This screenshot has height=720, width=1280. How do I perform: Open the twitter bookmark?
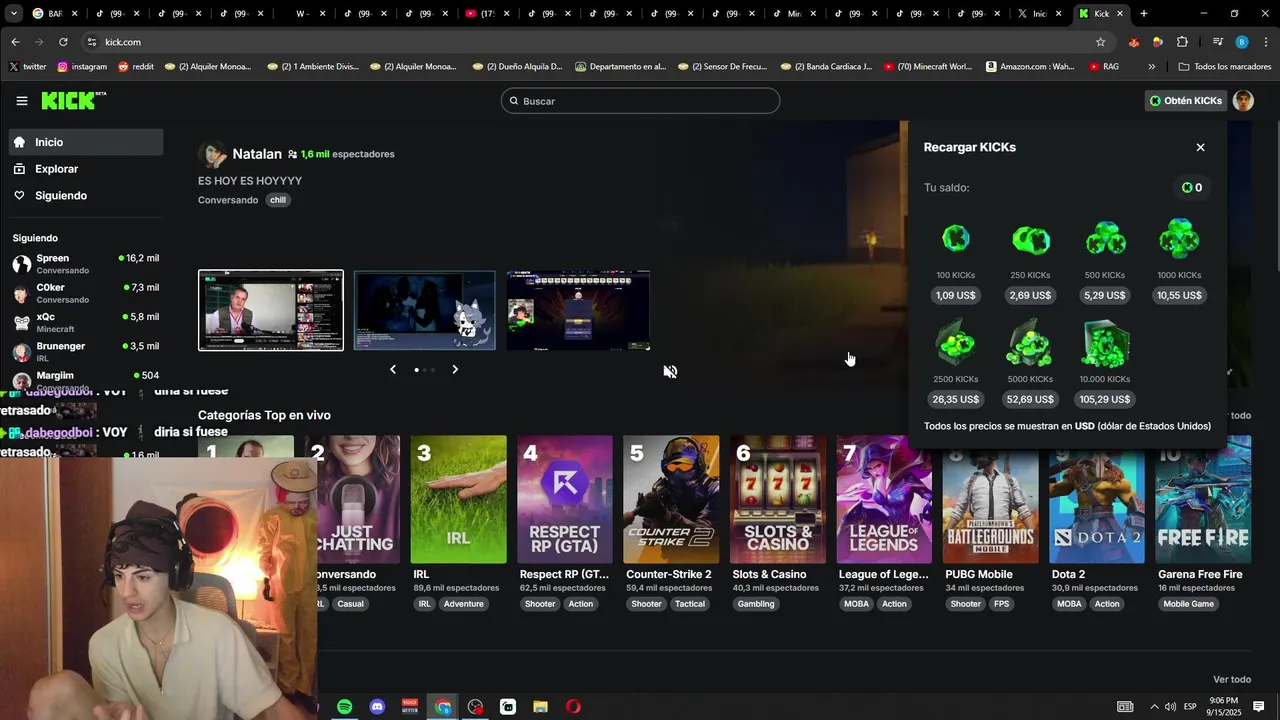[28, 67]
